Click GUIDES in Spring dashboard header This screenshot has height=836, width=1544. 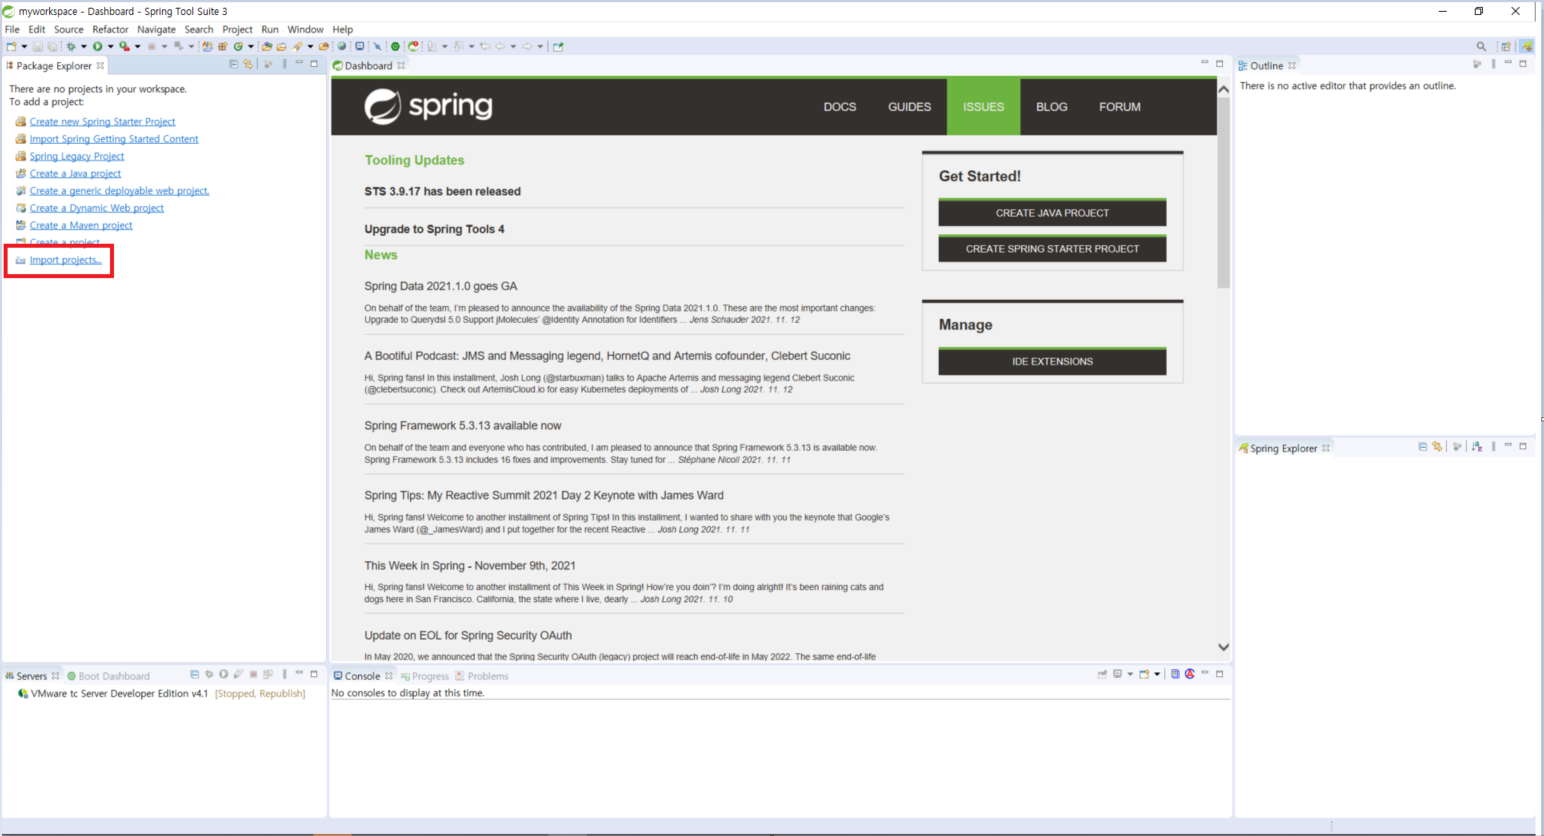(x=909, y=107)
